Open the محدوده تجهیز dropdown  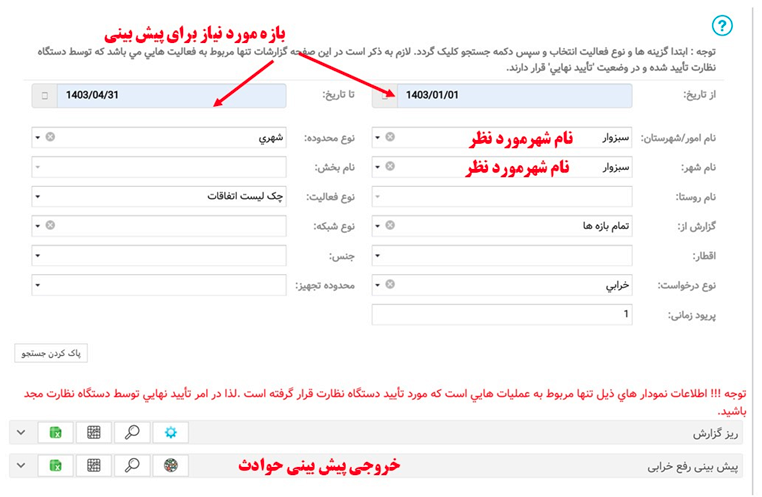pyautogui.click(x=38, y=286)
